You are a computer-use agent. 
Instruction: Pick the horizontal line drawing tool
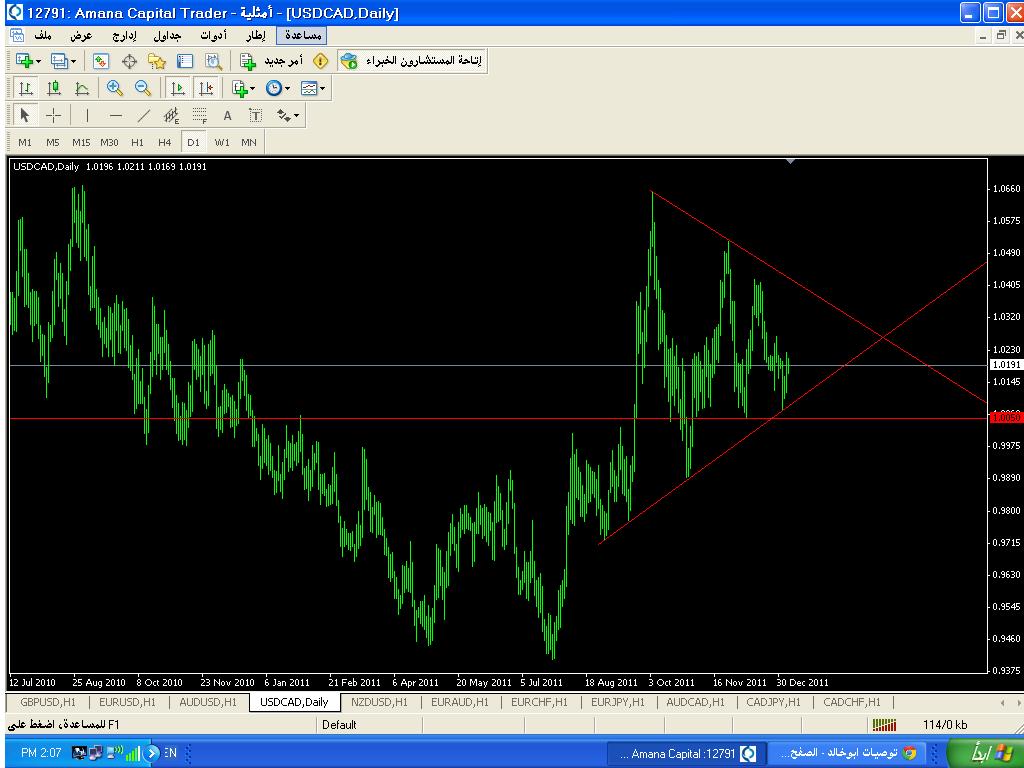tap(115, 115)
